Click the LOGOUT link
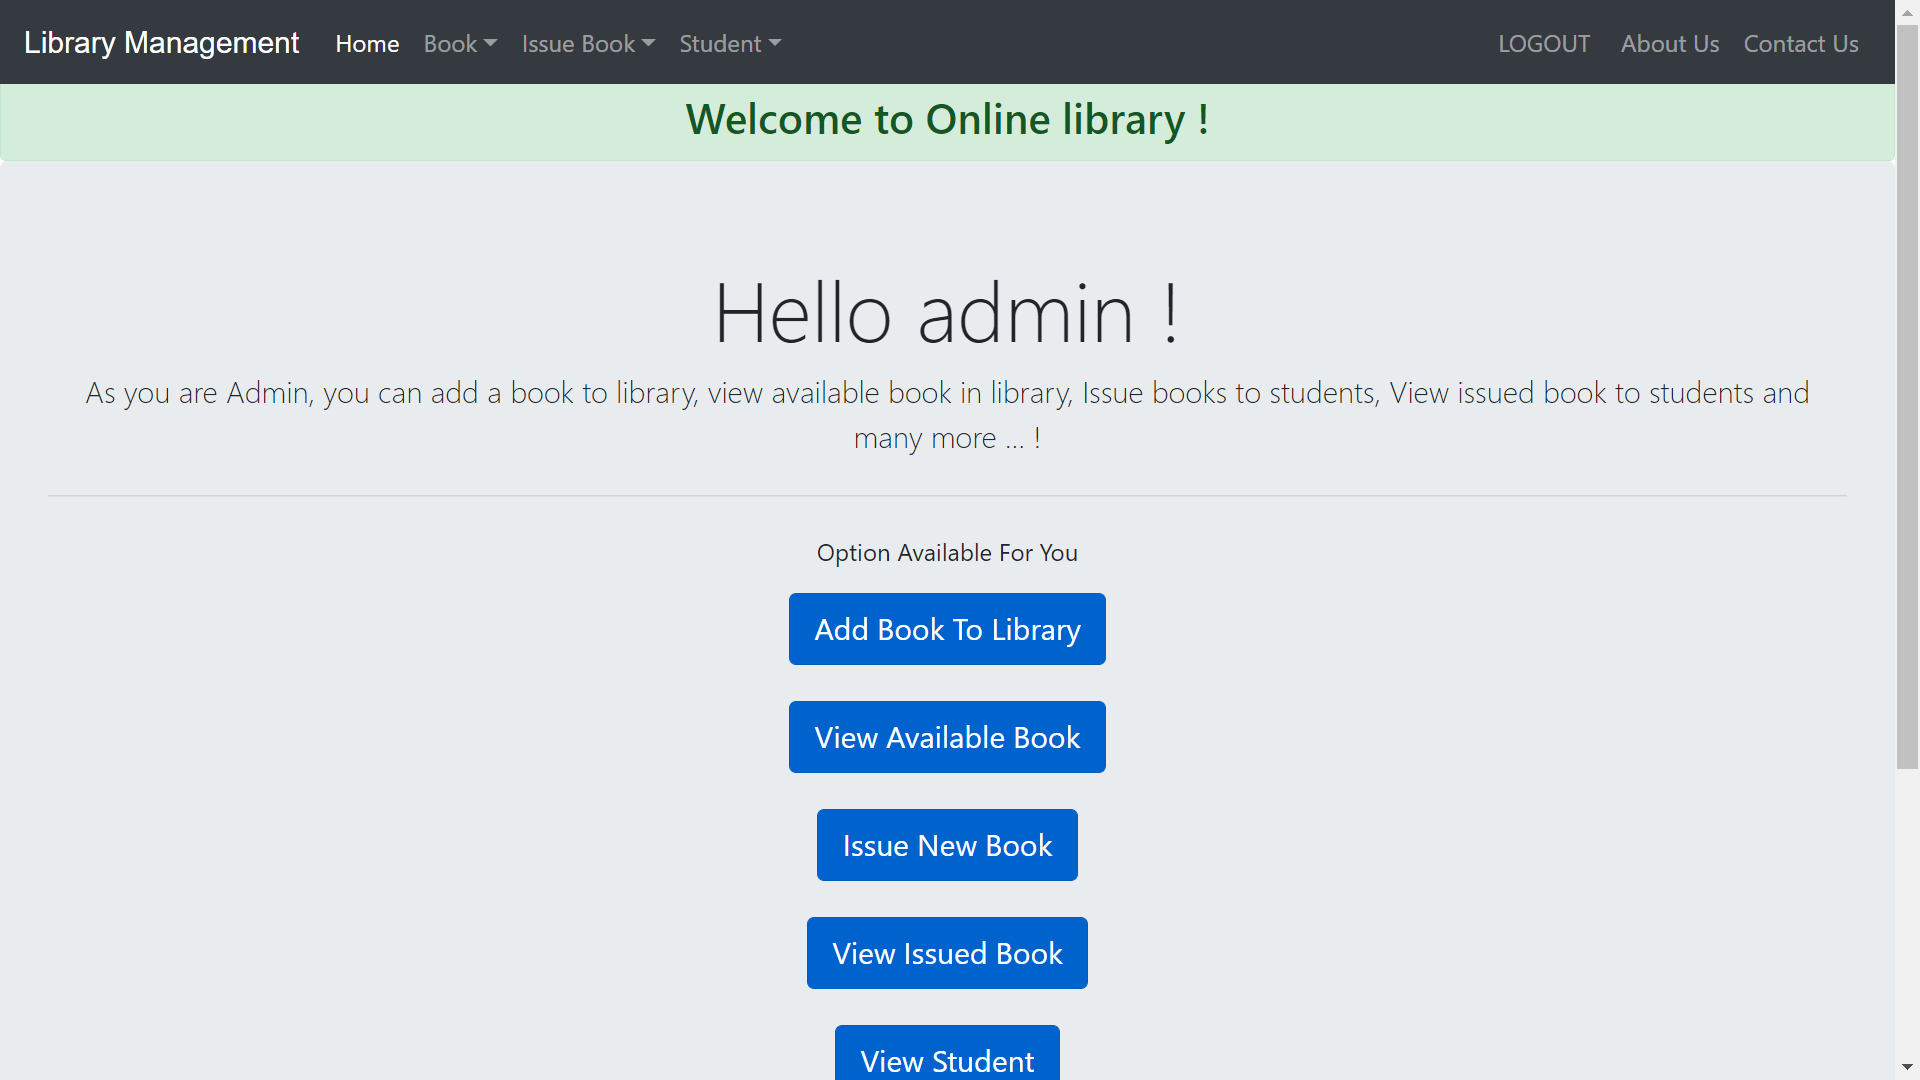Viewport: 1920px width, 1080px height. pos(1543,44)
